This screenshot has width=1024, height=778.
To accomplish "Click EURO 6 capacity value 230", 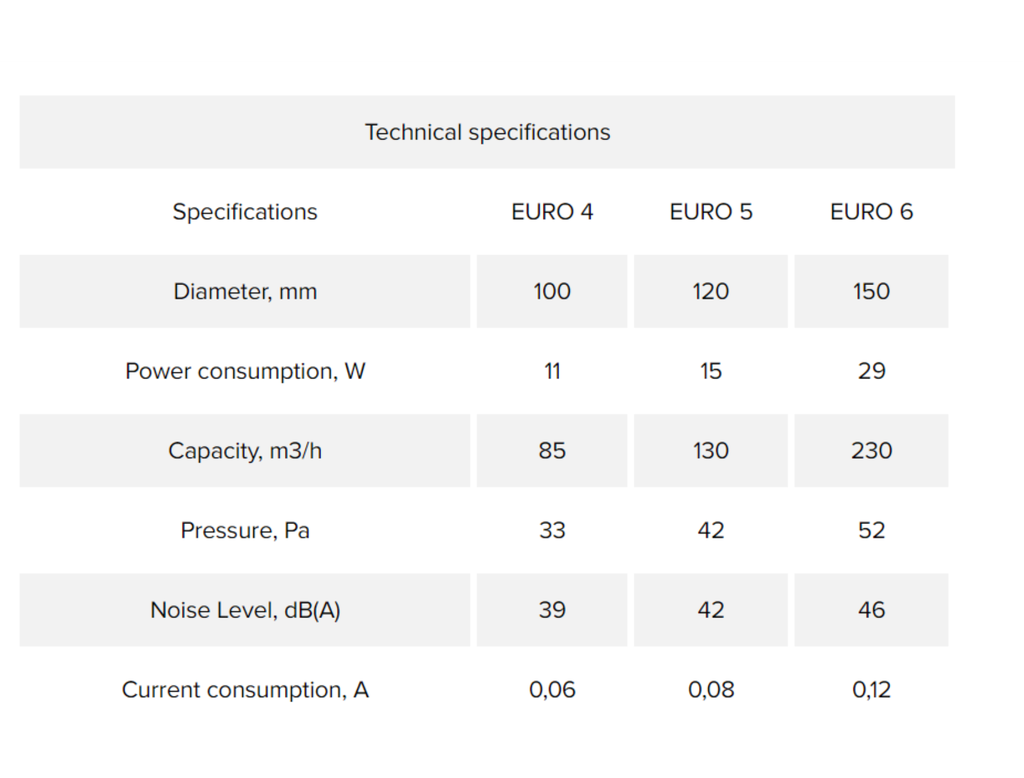I will [871, 451].
